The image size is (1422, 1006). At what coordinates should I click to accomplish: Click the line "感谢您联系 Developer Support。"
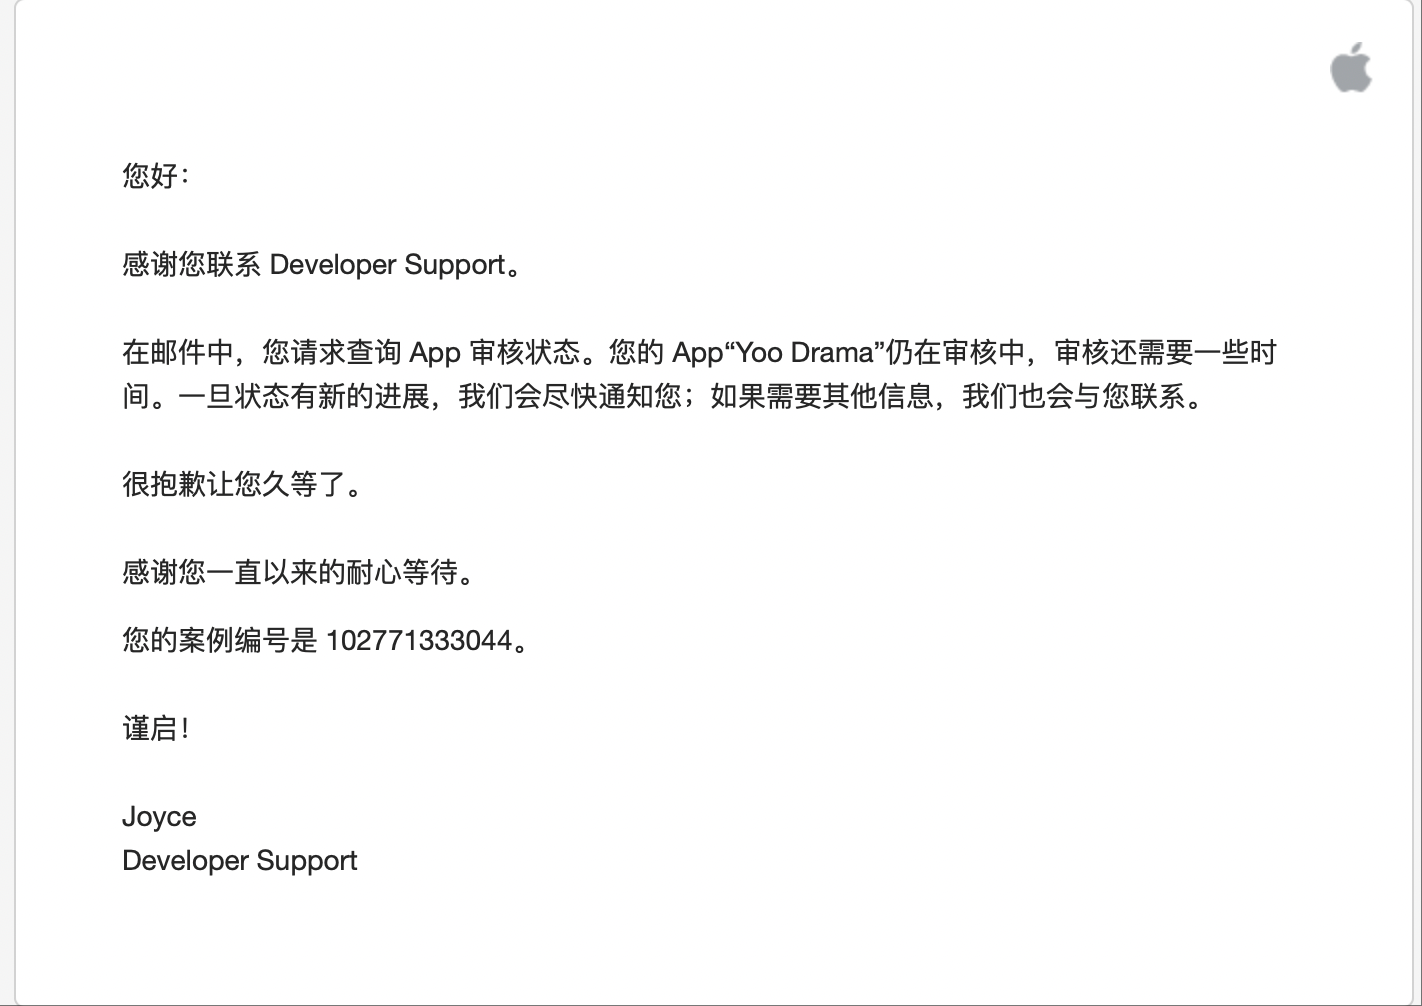322,265
